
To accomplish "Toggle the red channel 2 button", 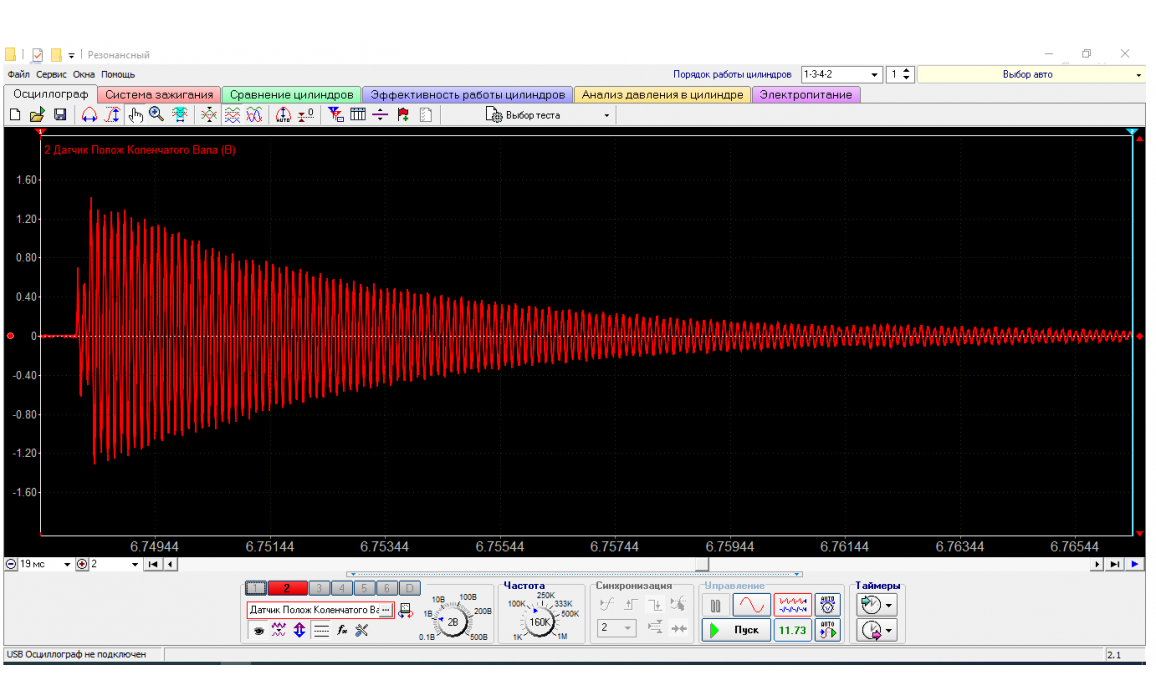I will click(287, 588).
